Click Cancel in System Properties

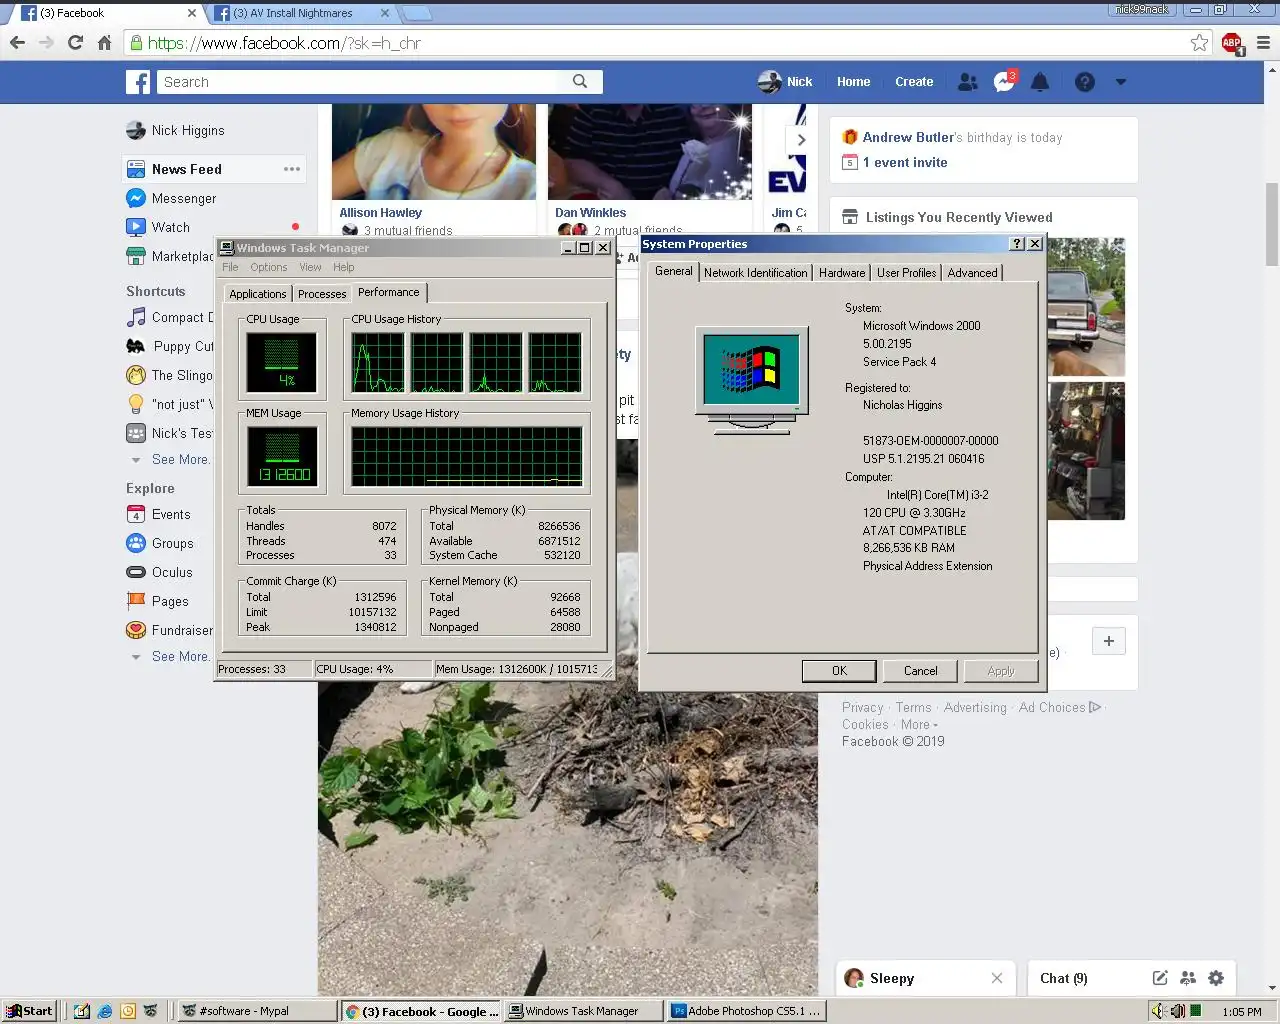pyautogui.click(x=920, y=671)
